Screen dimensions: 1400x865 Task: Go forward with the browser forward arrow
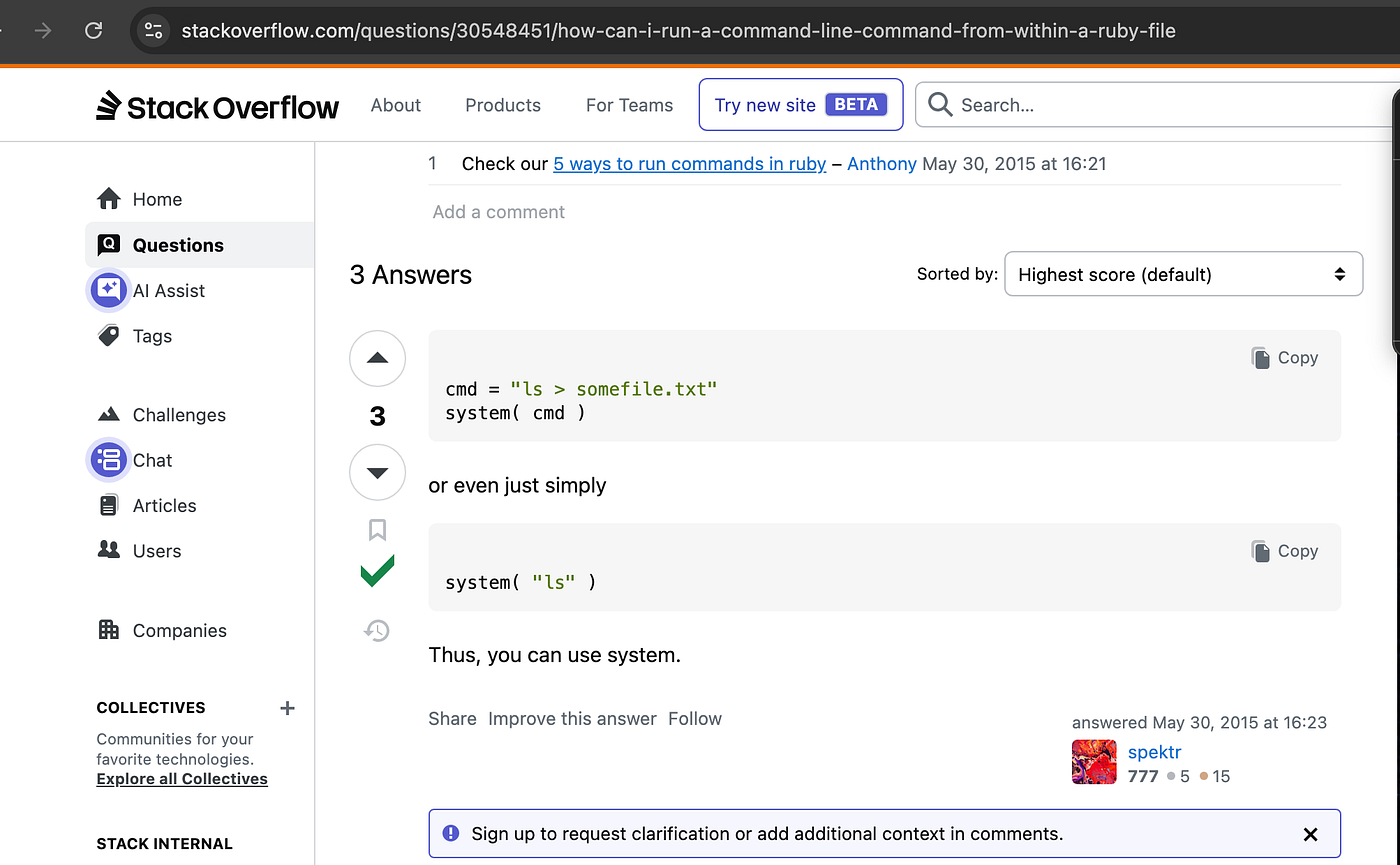[43, 30]
